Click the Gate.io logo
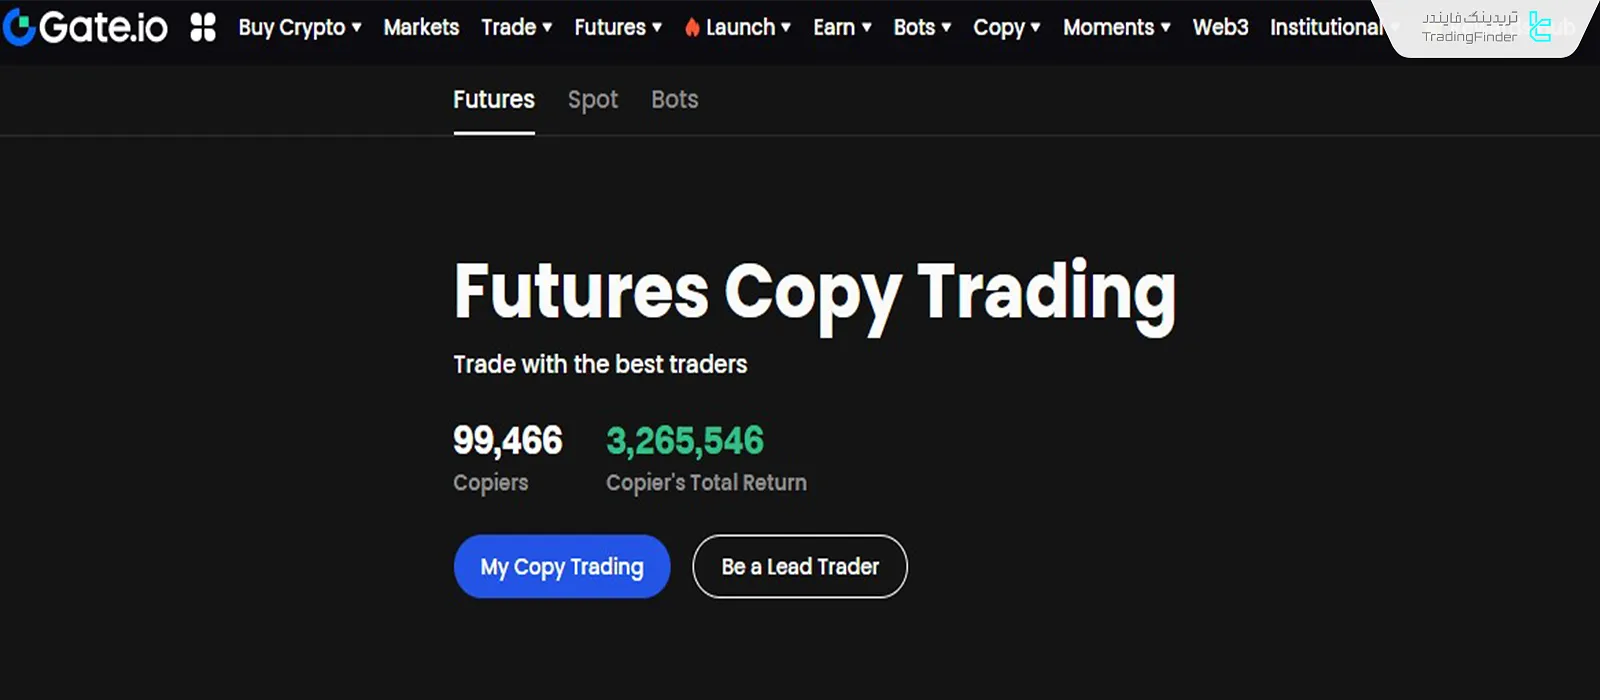Image resolution: width=1600 pixels, height=700 pixels. tap(86, 27)
